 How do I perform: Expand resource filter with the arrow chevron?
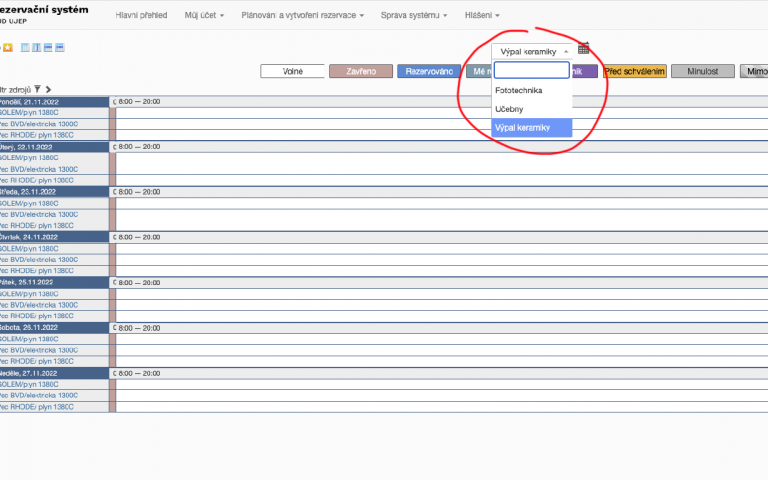coord(48,89)
